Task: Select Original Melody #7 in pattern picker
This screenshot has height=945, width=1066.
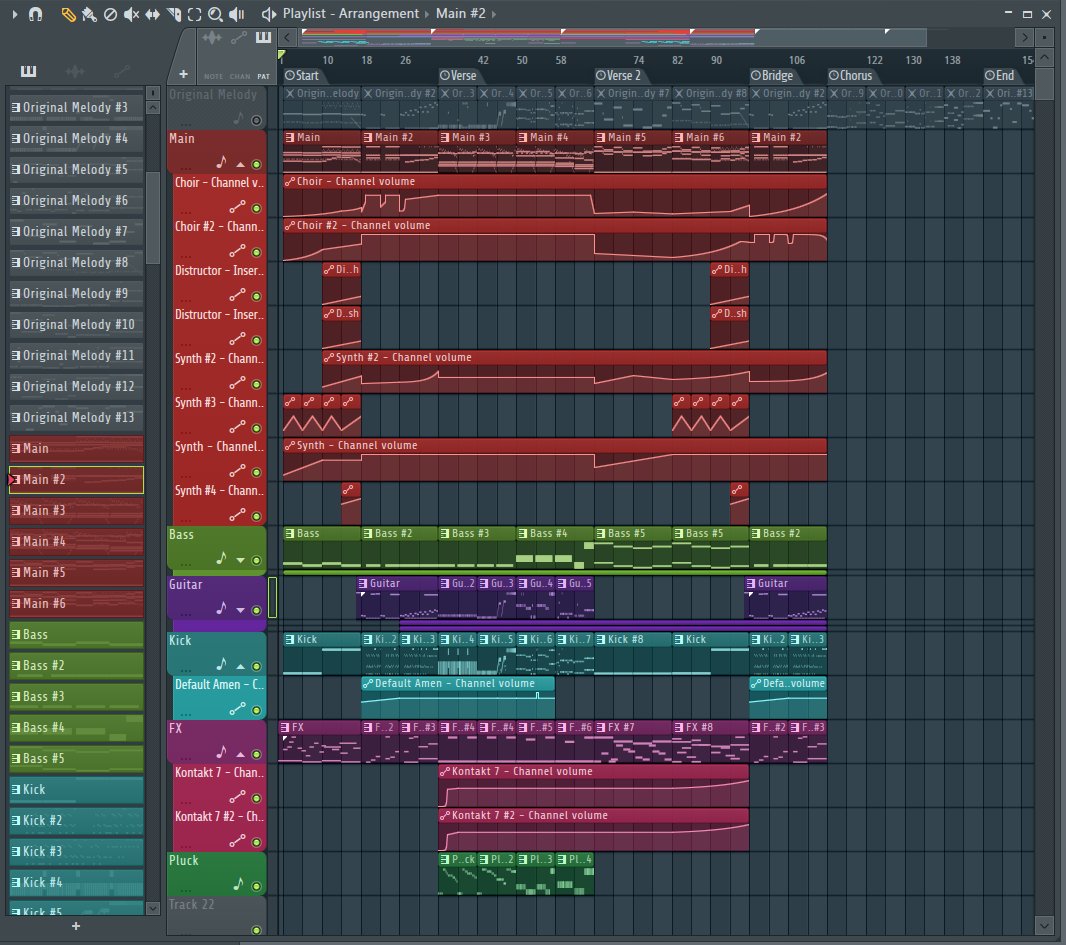Action: pos(76,231)
